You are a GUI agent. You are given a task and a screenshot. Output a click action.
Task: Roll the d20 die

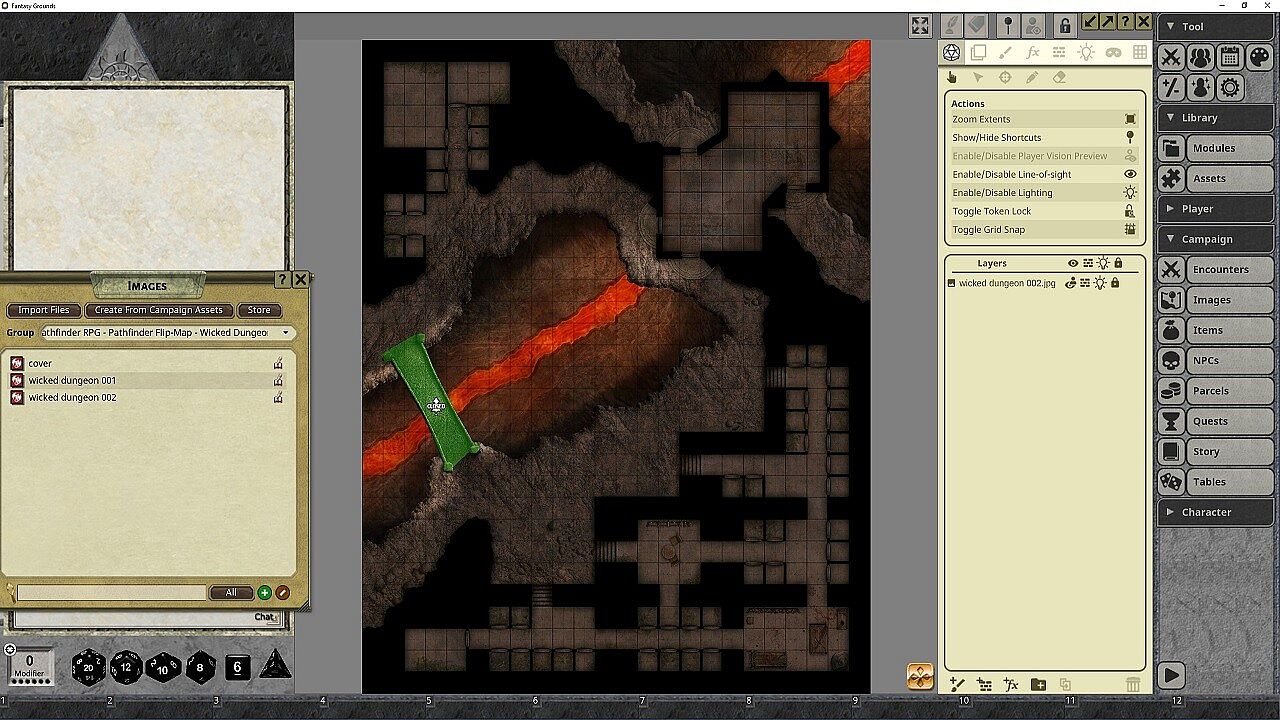(88, 667)
